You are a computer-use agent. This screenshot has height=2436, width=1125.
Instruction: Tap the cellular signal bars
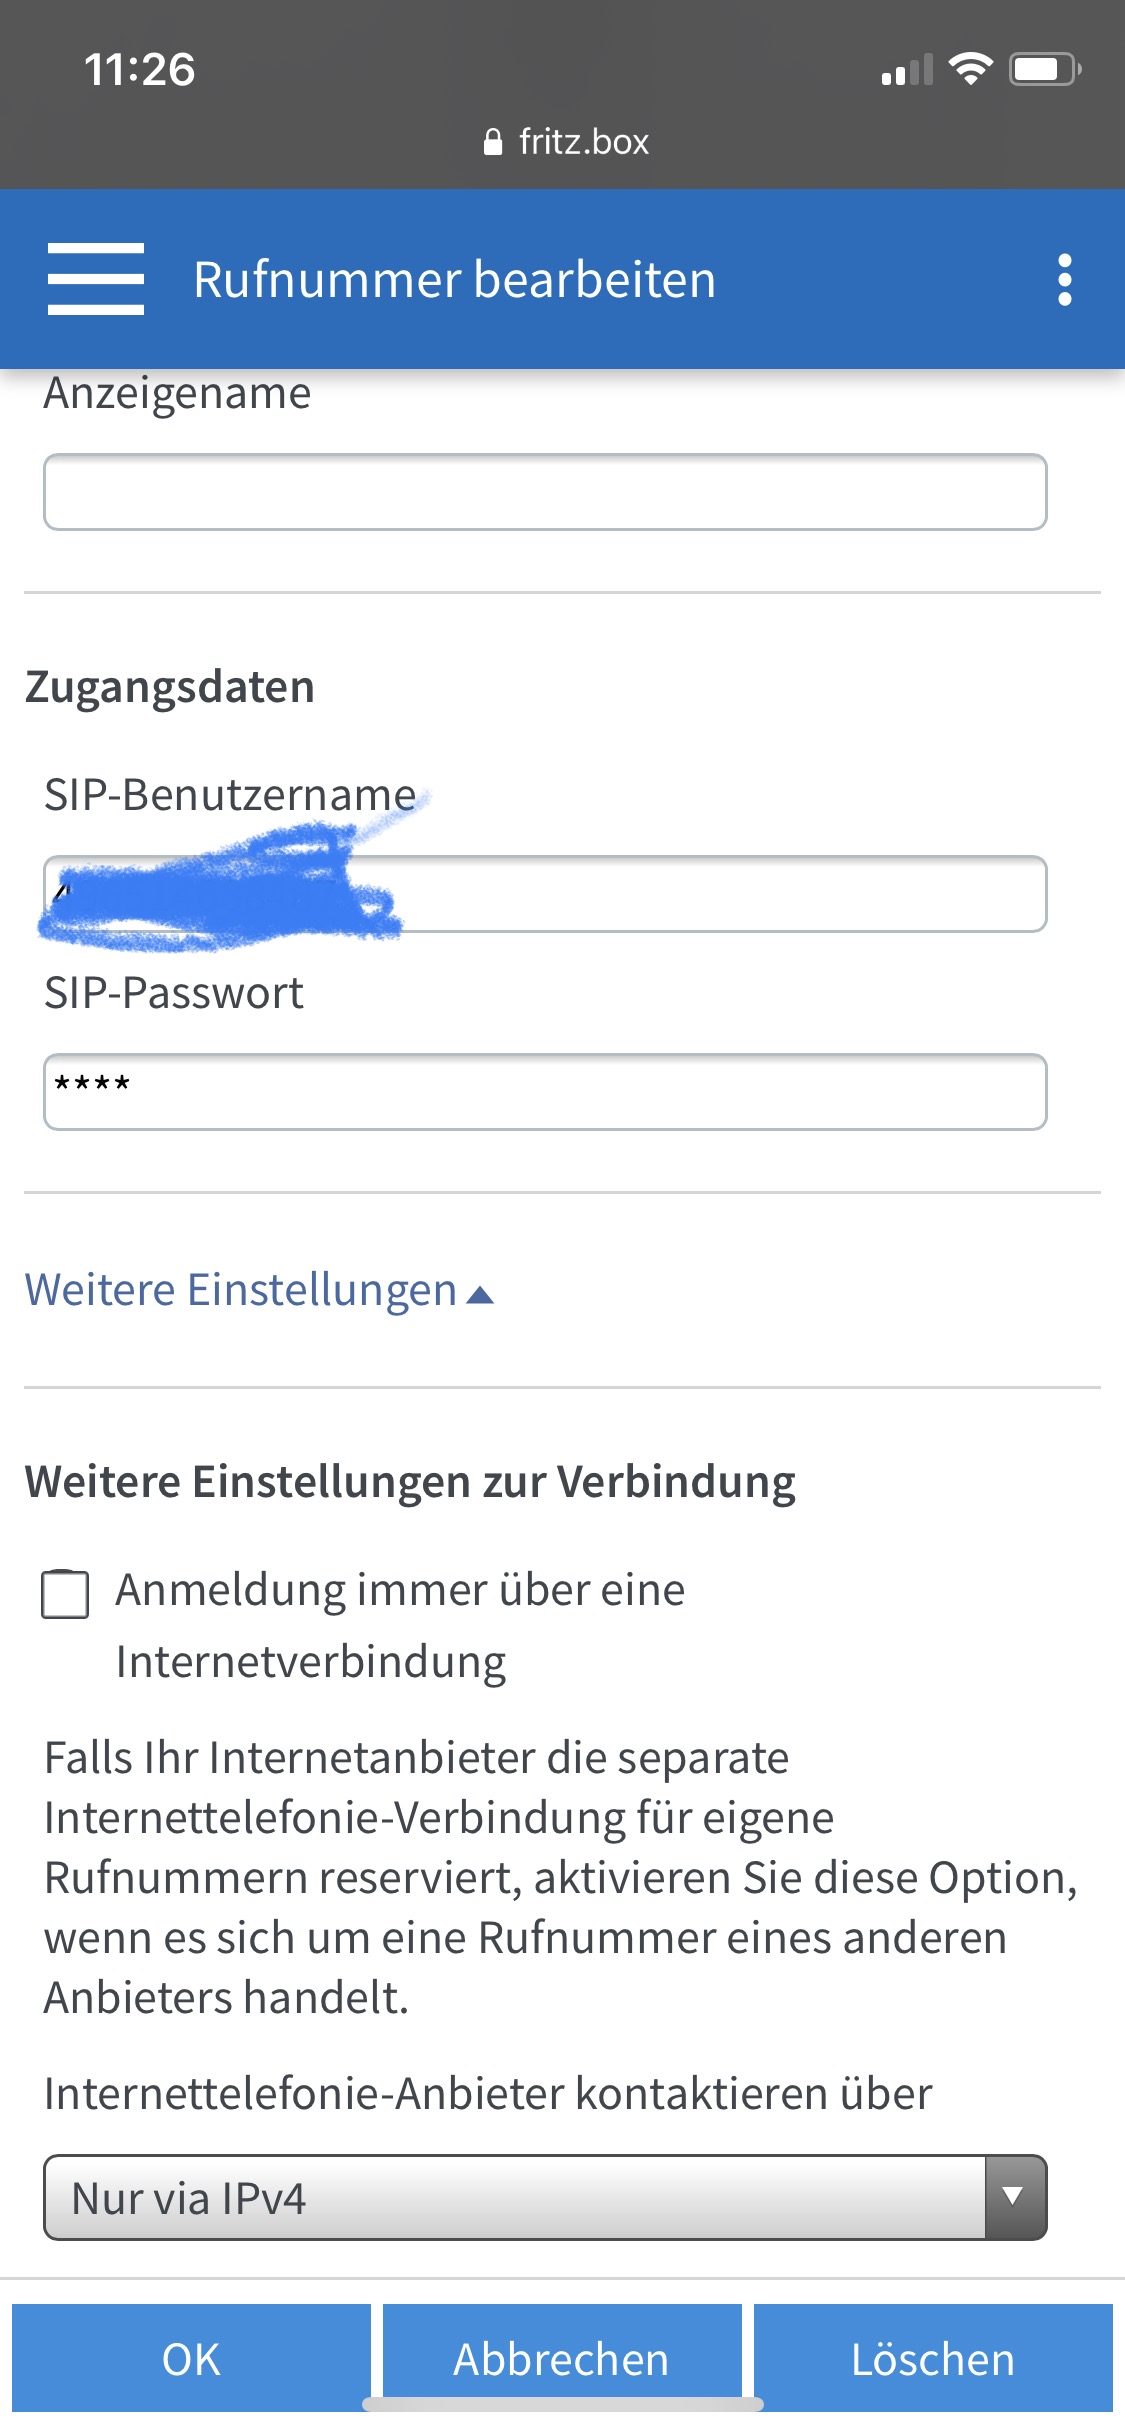point(906,71)
